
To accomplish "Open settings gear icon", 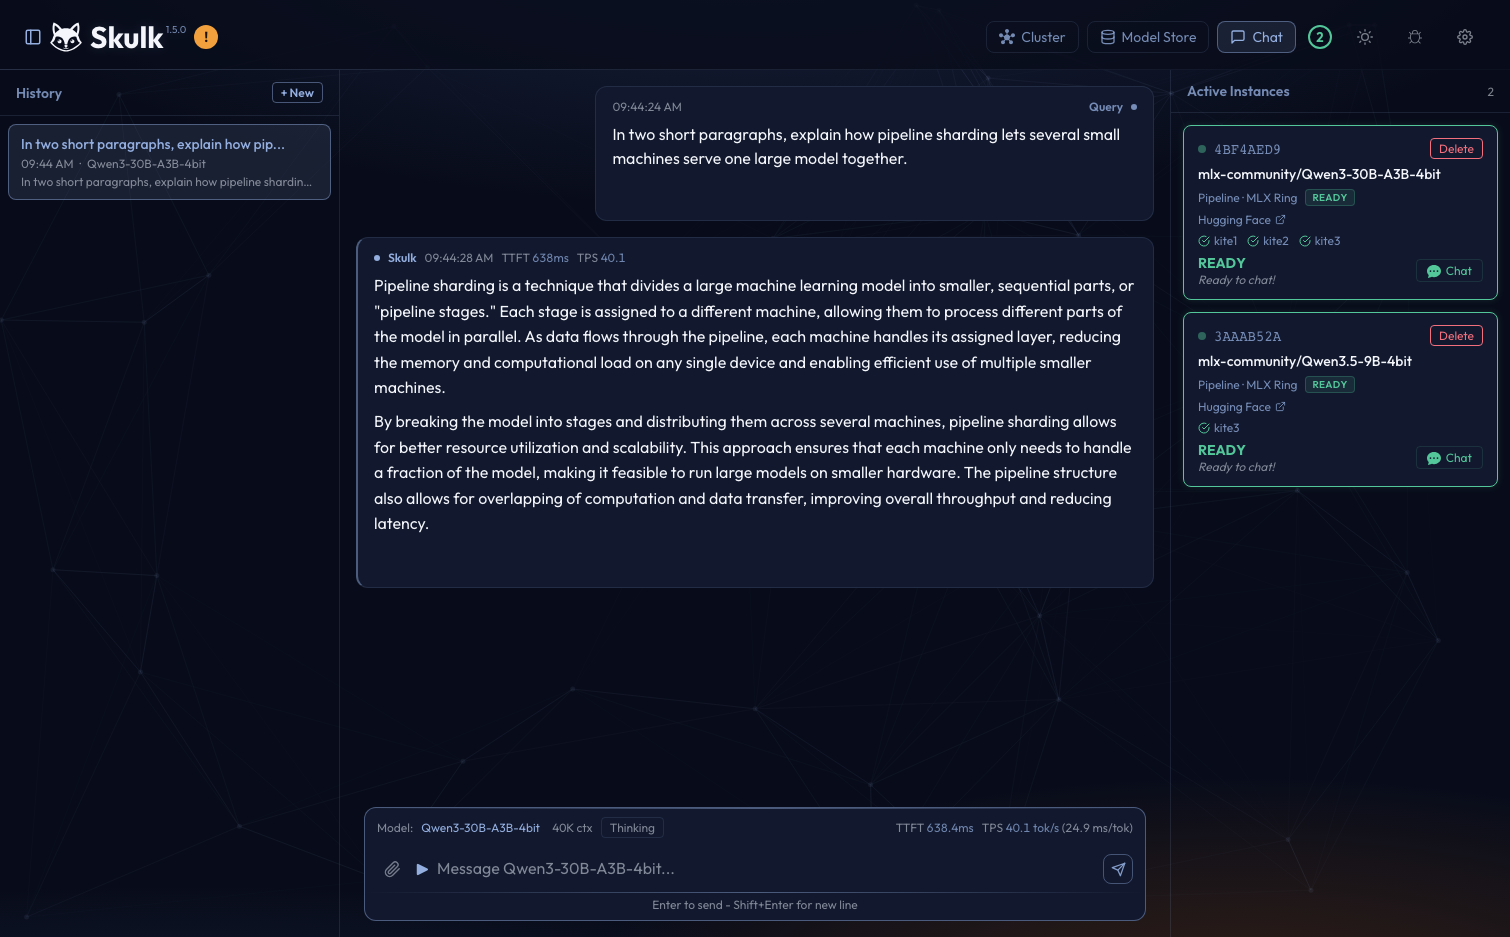I will [1465, 37].
